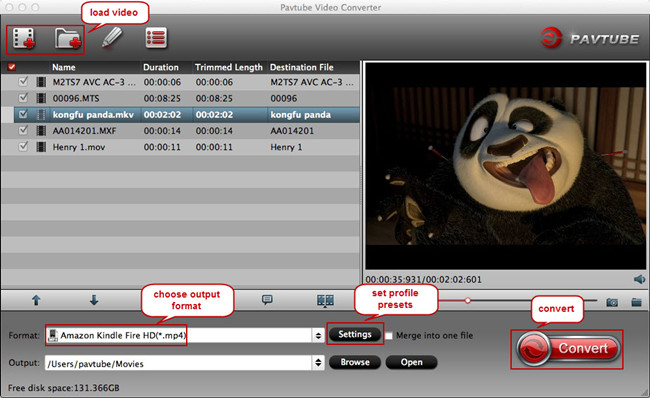The height and width of the screenshot is (398, 650).
Task: Click the 00:00:35:931/00:02:02:601 timecode
Action: click(x=424, y=279)
